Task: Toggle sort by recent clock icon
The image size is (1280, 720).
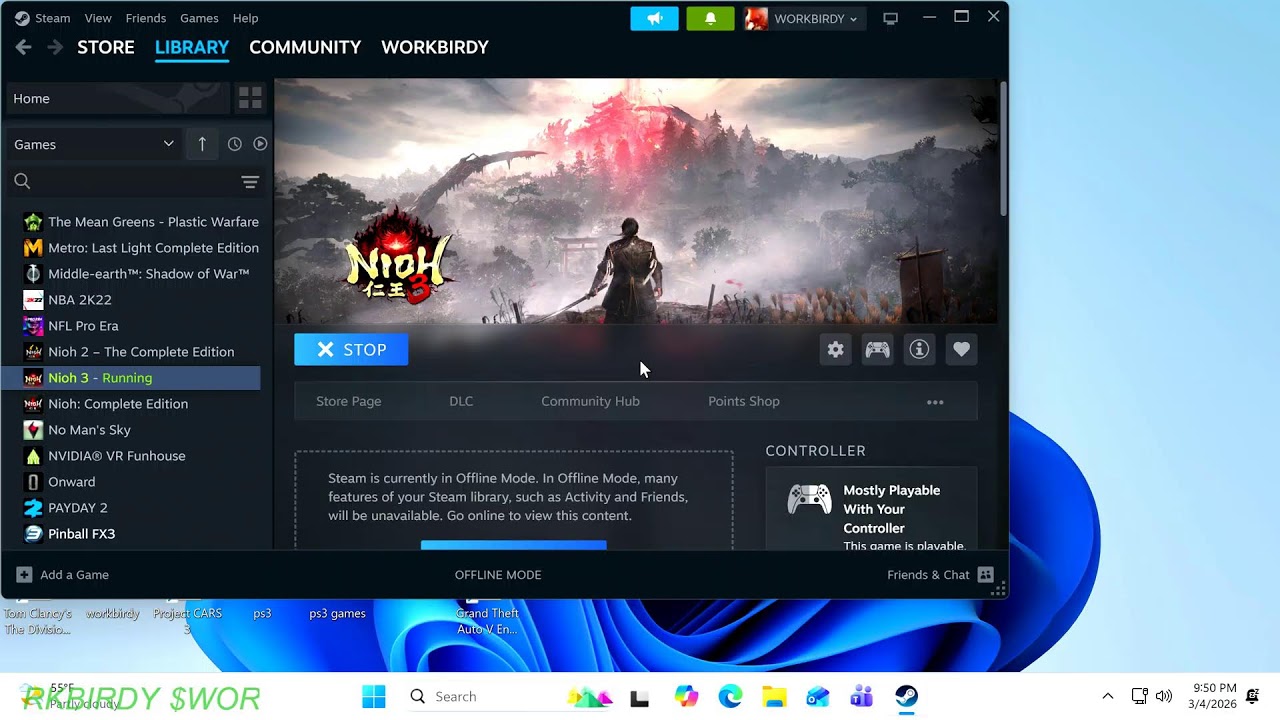Action: tap(234, 144)
